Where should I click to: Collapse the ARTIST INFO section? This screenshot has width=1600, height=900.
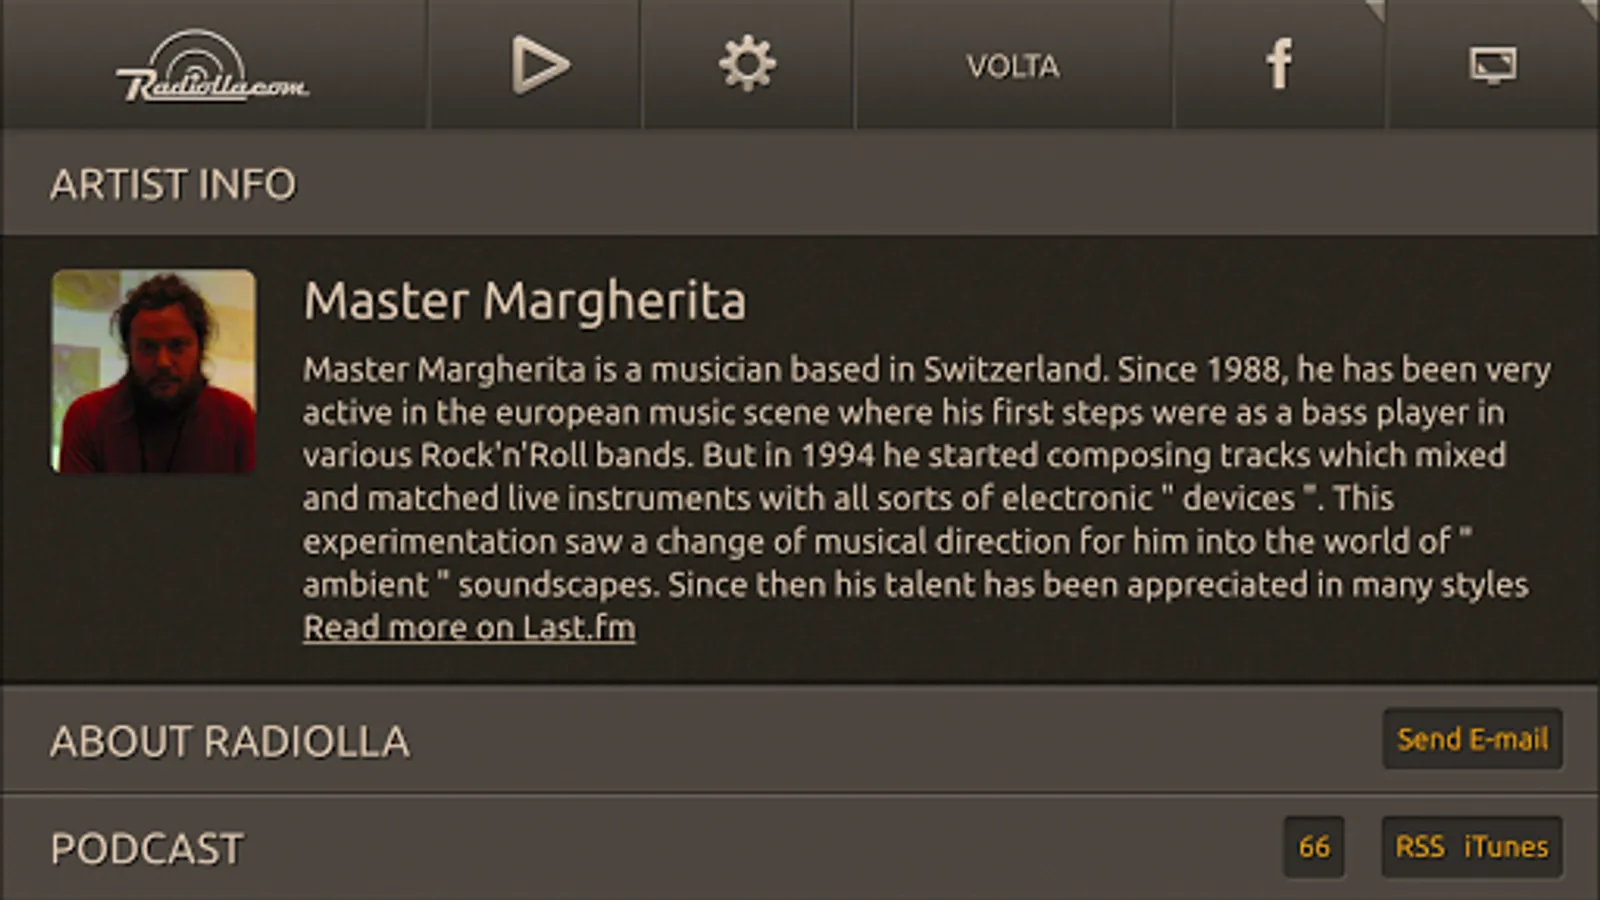pos(173,185)
